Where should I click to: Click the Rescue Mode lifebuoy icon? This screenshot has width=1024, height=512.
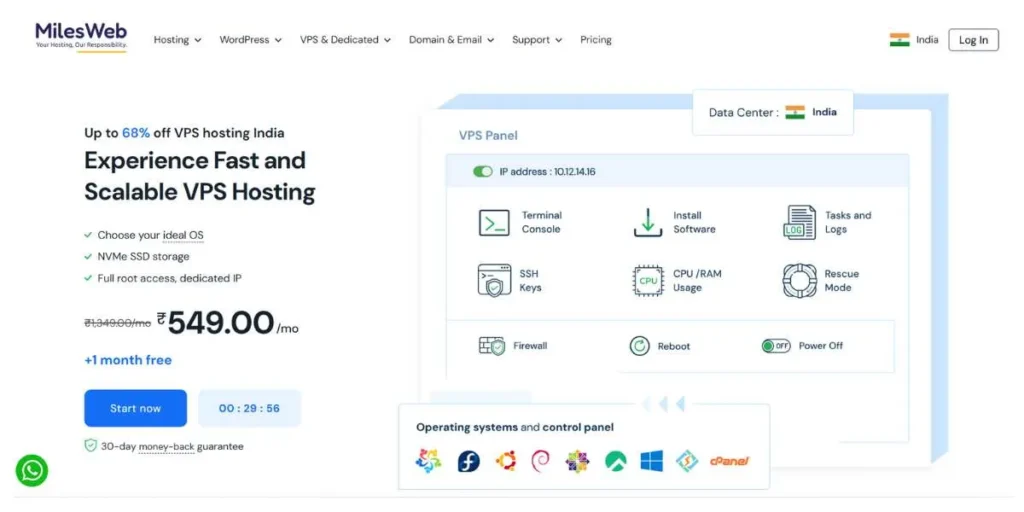[799, 280]
